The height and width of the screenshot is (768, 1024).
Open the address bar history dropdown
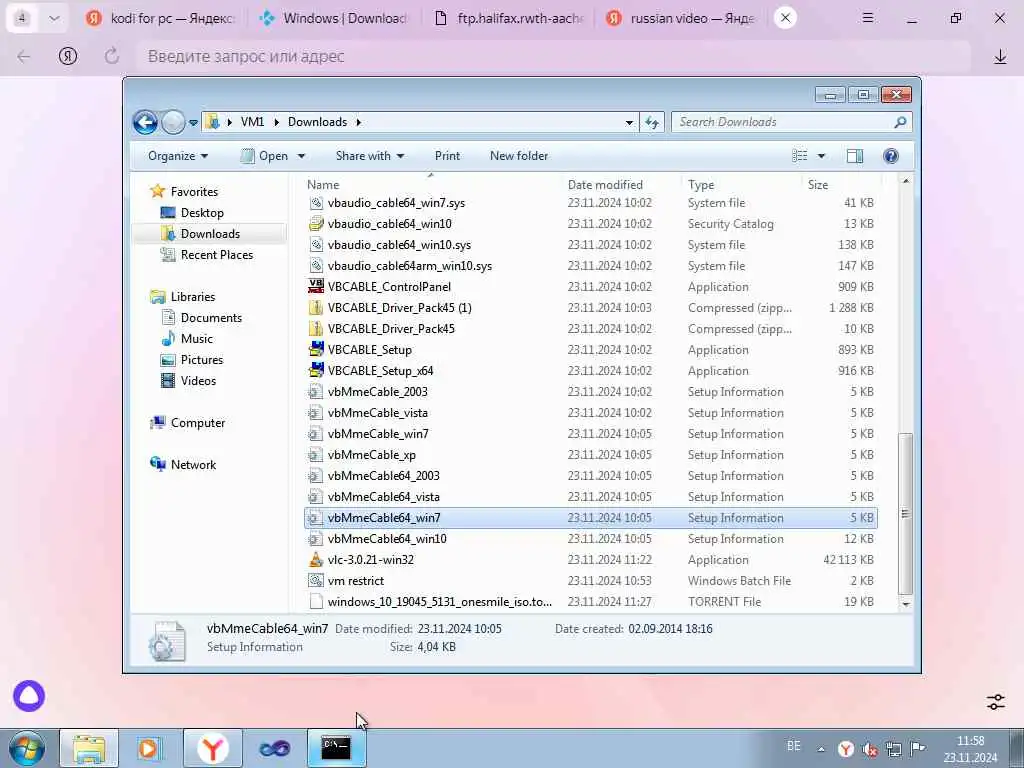(x=629, y=122)
